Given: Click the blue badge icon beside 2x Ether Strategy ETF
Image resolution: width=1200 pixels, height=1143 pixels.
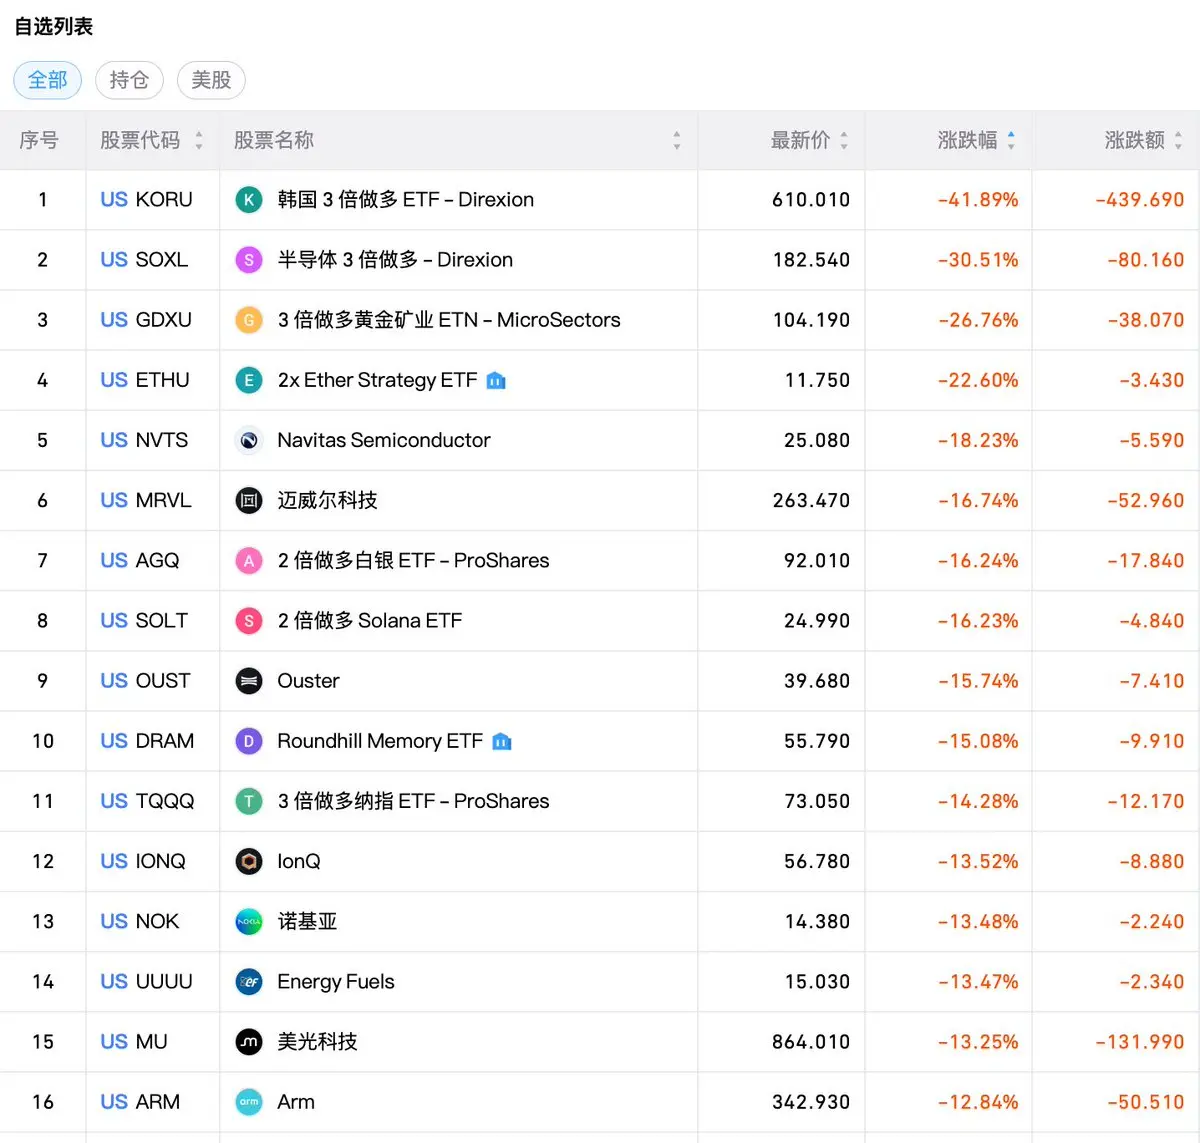Looking at the screenshot, I should [x=496, y=380].
